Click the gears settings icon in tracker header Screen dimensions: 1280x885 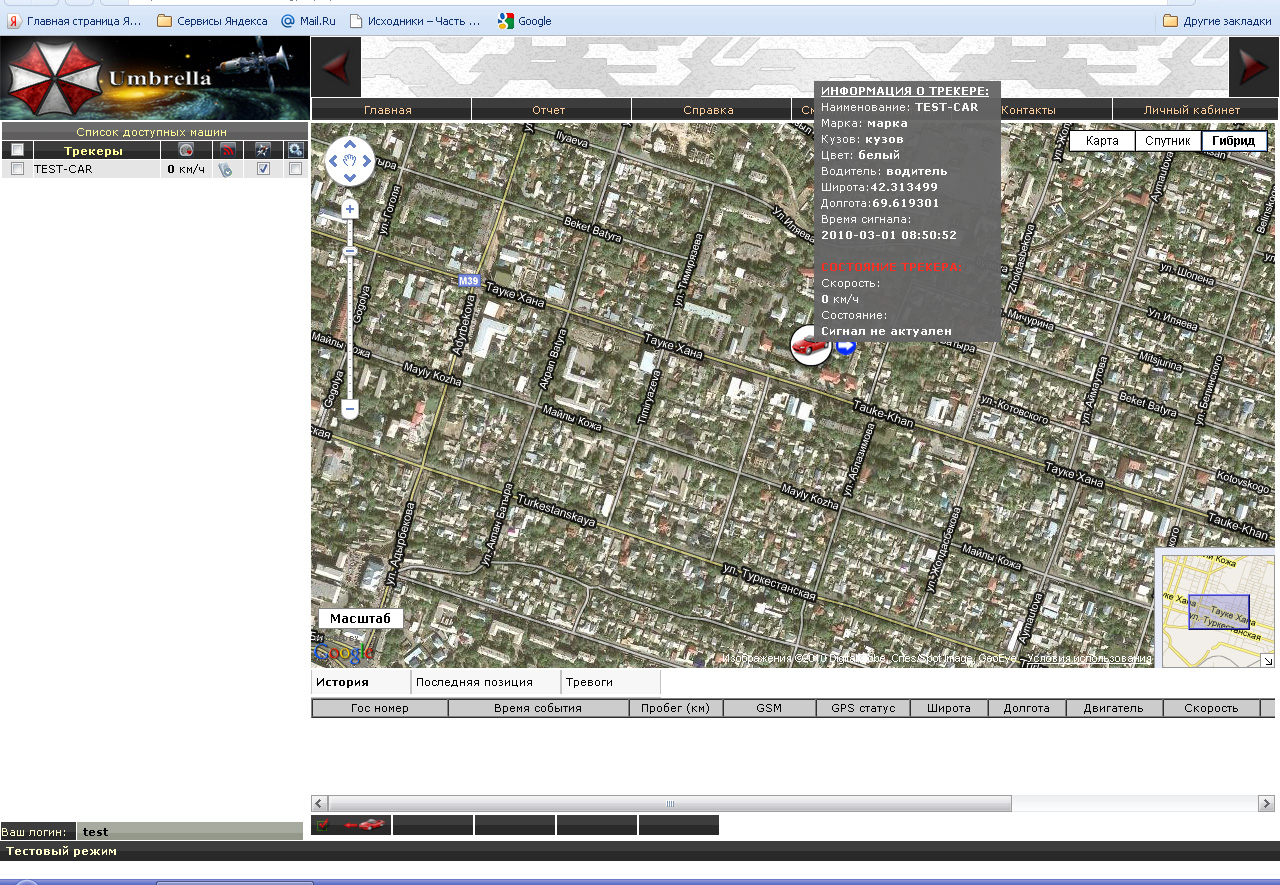coord(295,150)
